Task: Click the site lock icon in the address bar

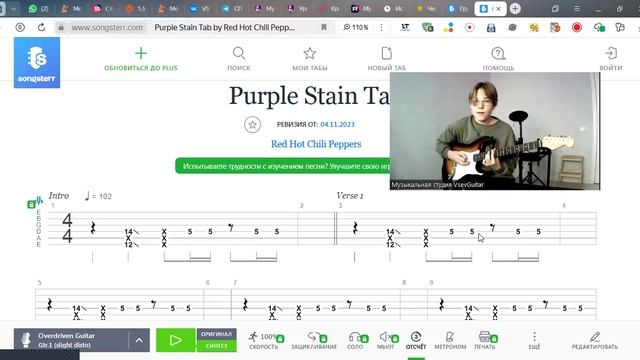Action: [x=61, y=27]
